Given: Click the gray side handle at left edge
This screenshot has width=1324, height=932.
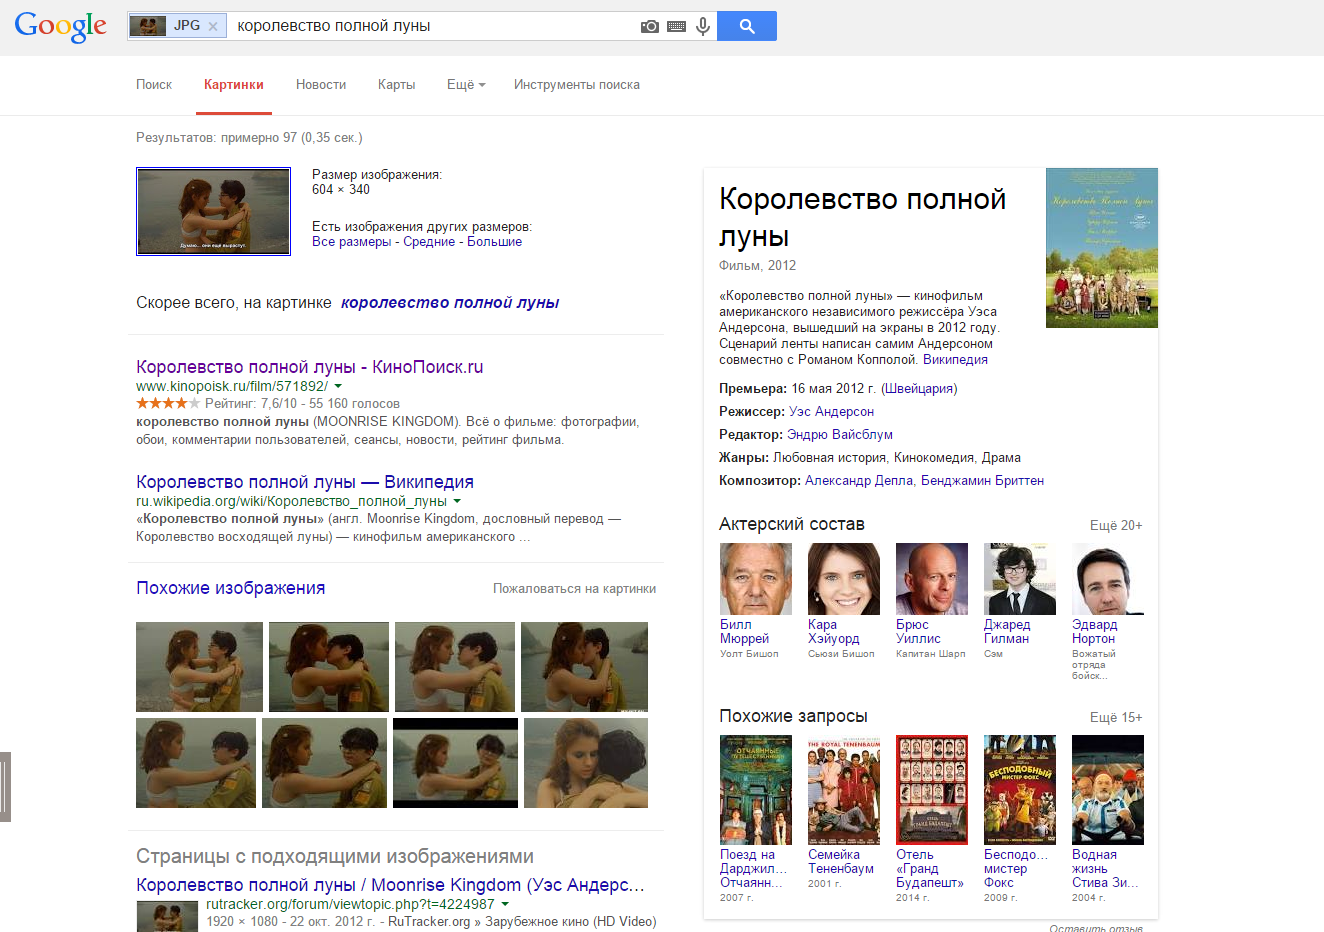Looking at the screenshot, I should [x=5, y=787].
